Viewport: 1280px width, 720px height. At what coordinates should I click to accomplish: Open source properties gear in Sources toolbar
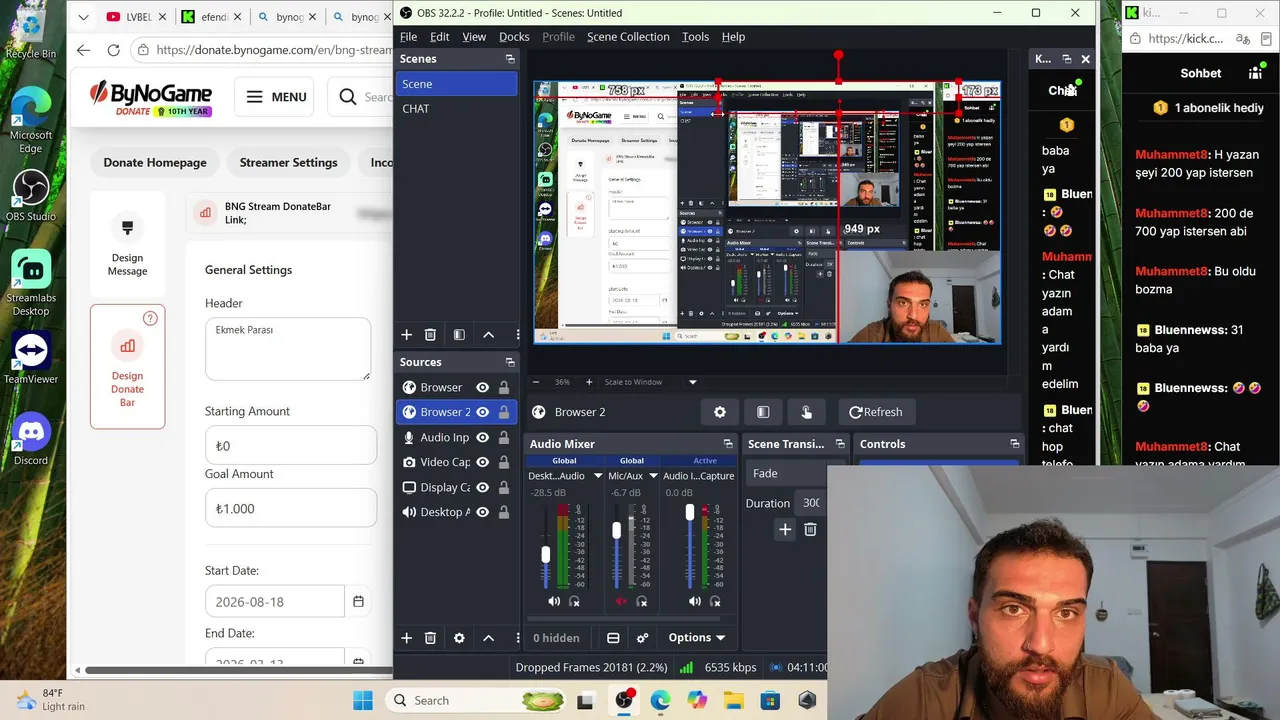click(x=459, y=638)
